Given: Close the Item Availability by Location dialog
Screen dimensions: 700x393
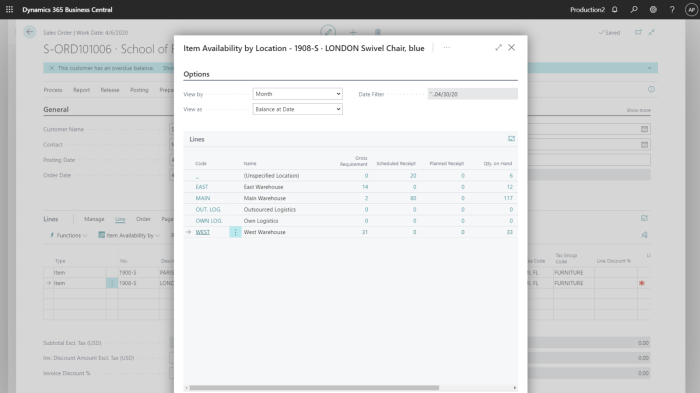Looking at the screenshot, I should (512, 47).
